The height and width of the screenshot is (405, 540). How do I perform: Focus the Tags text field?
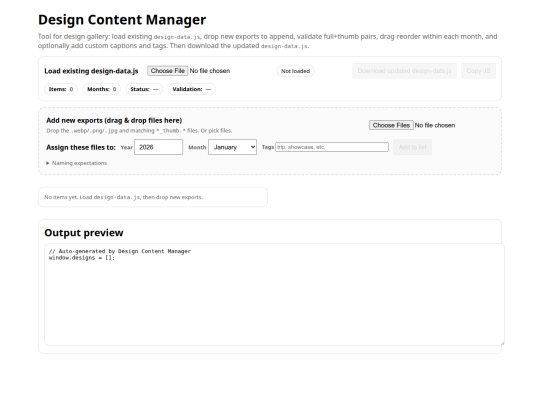pyautogui.click(x=332, y=147)
